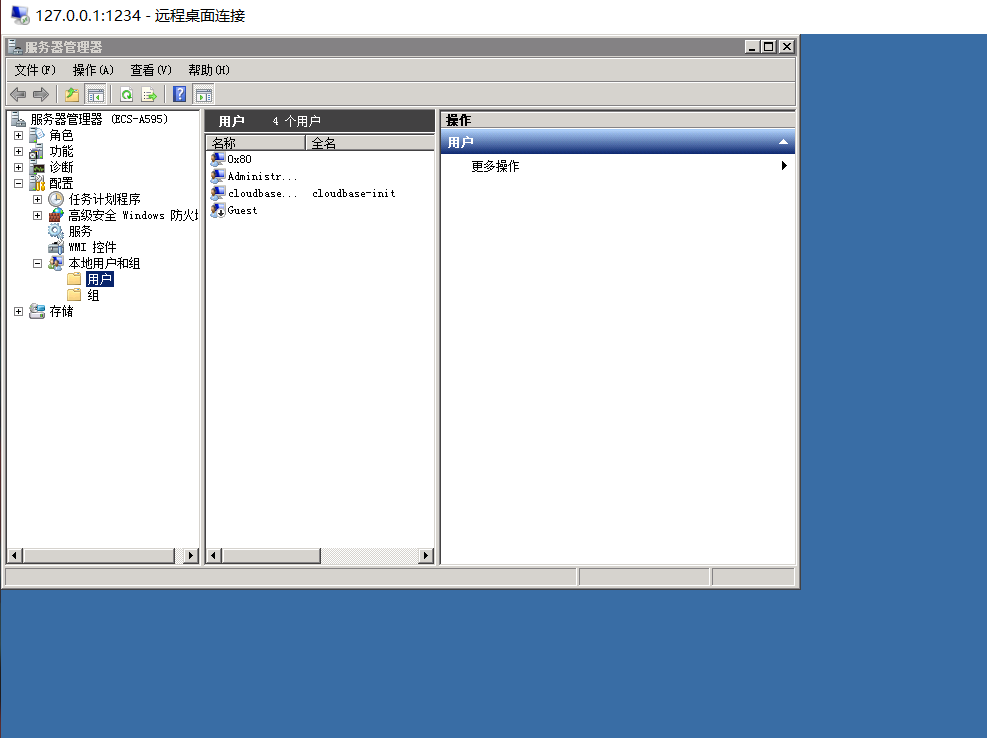
Task: Sort by the 名称 column header
Action: 256,143
